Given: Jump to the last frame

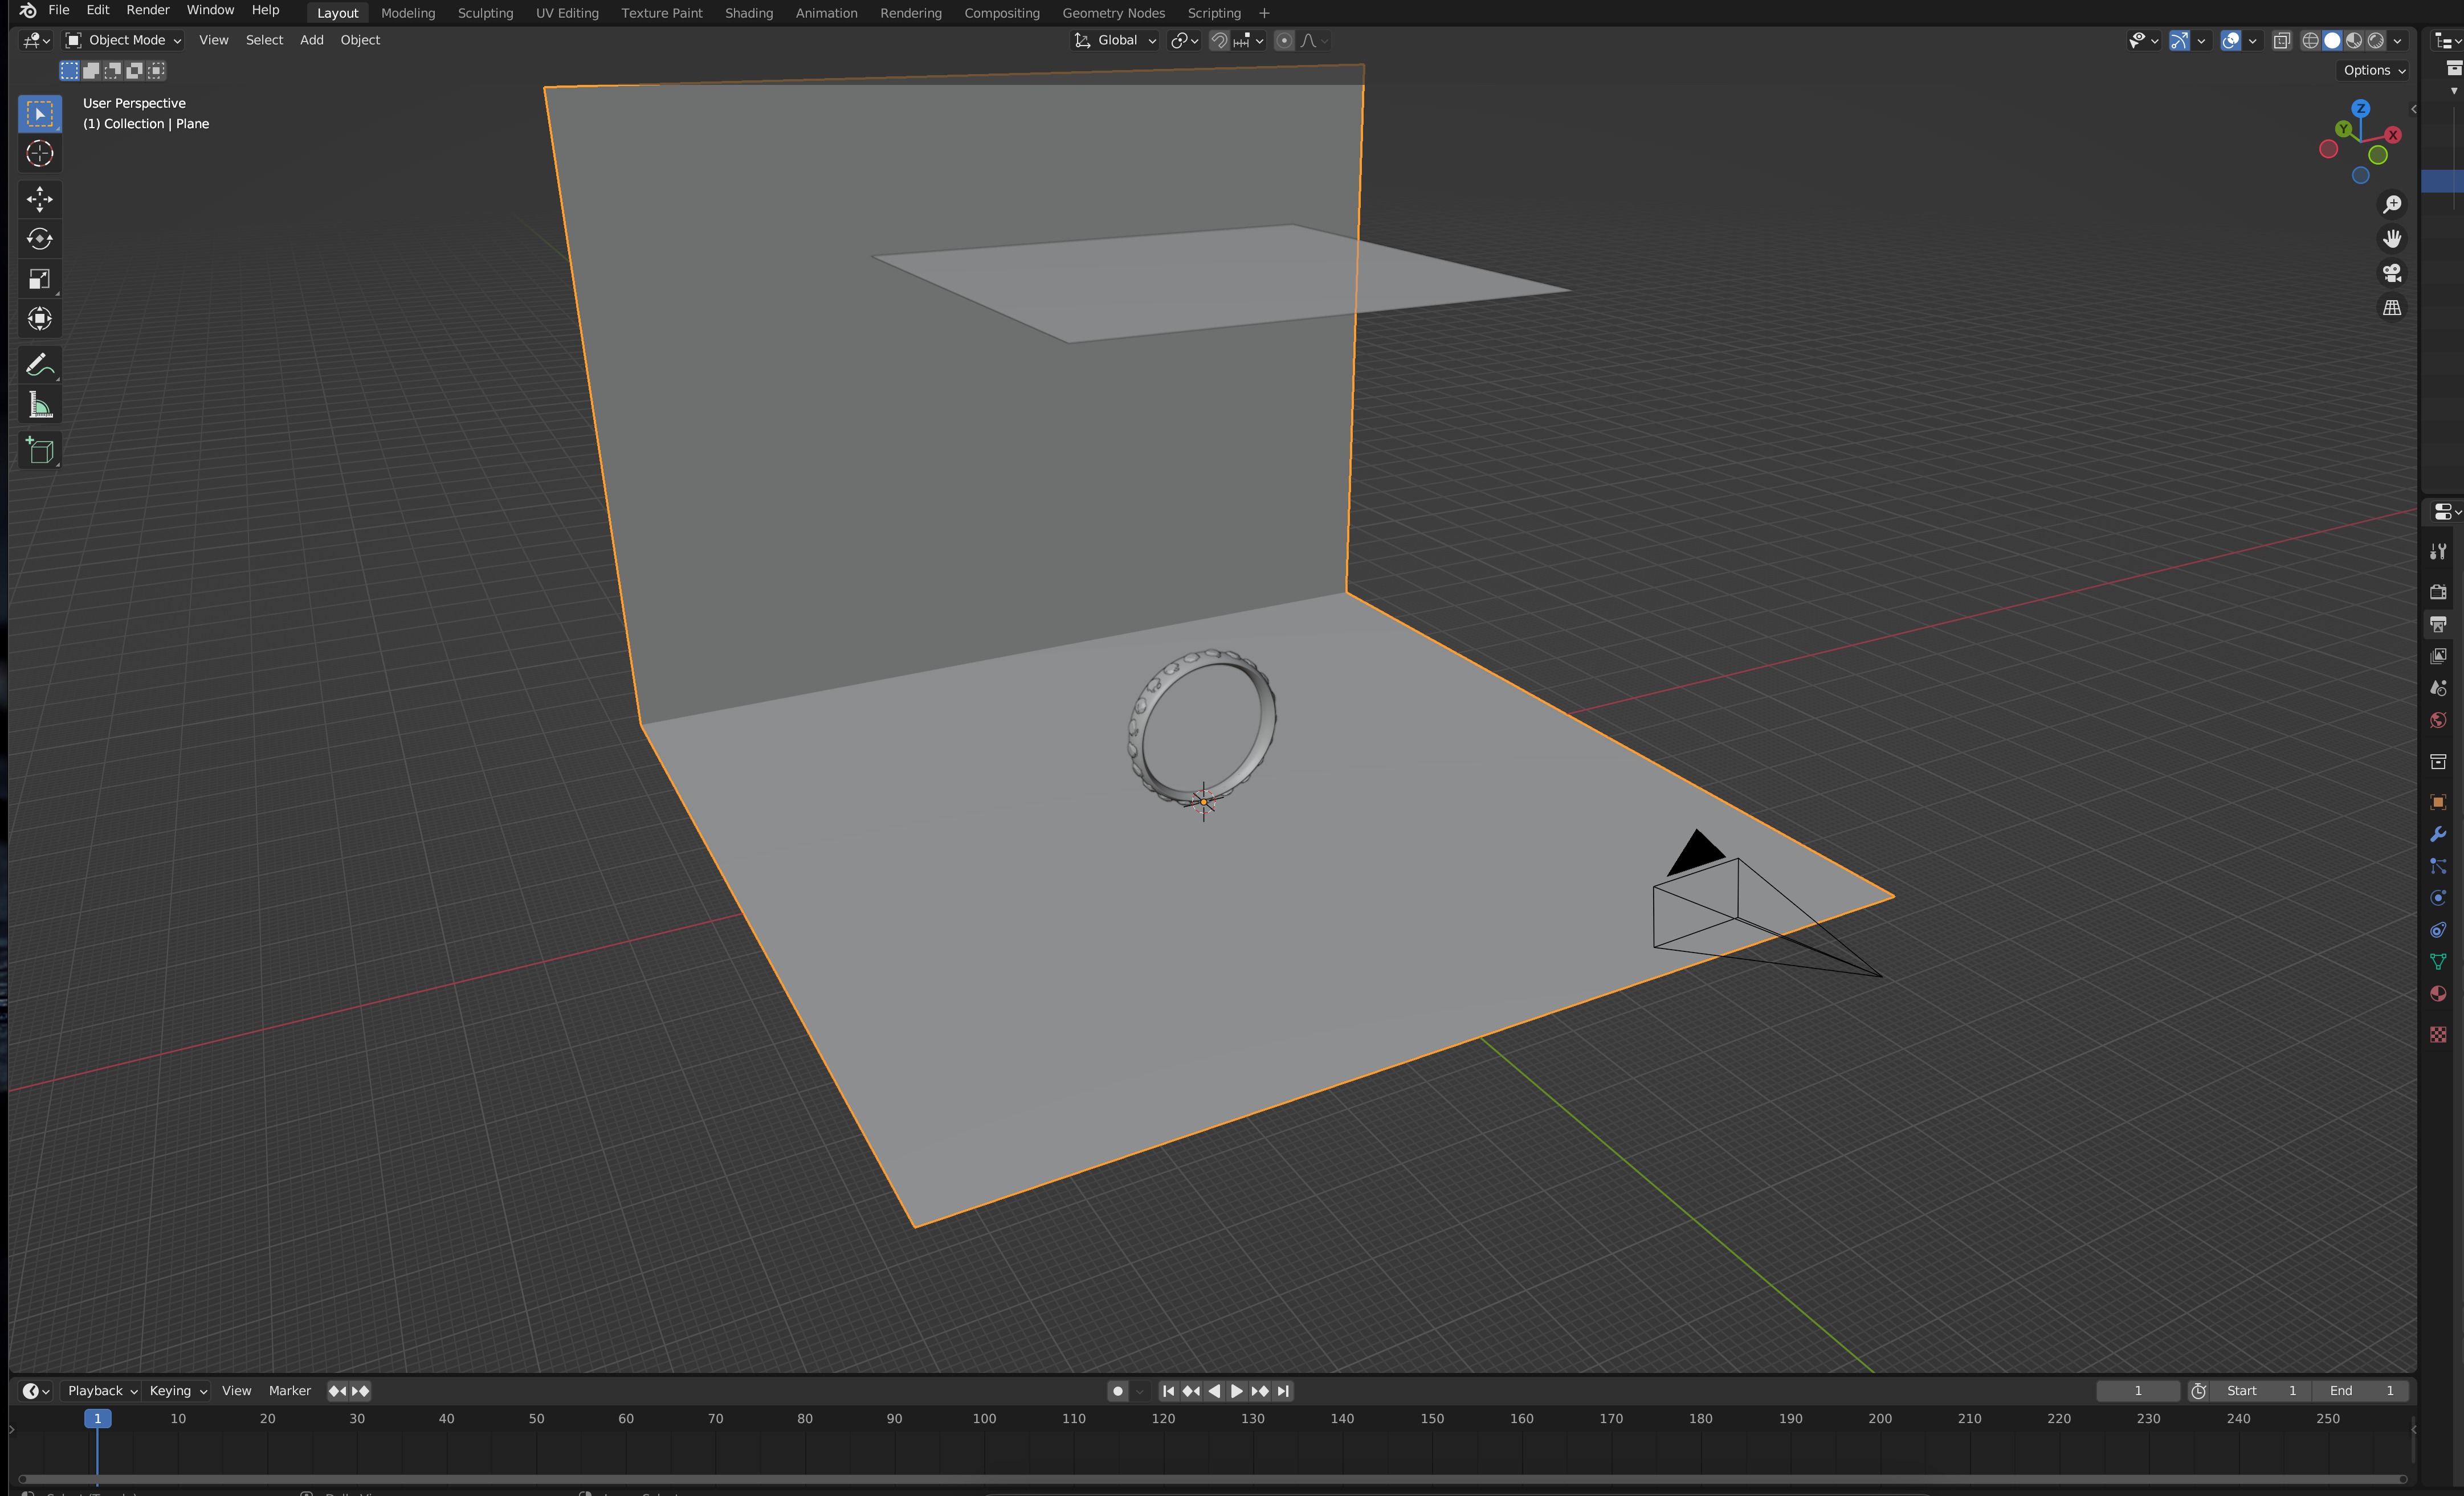Looking at the screenshot, I should (1283, 1391).
